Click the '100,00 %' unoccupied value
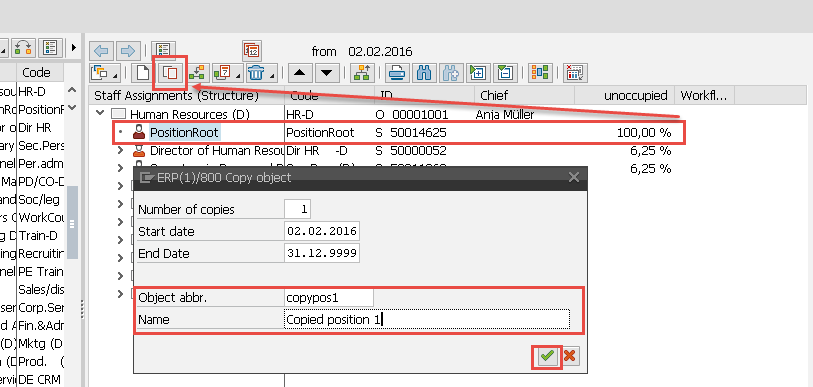 click(644, 133)
